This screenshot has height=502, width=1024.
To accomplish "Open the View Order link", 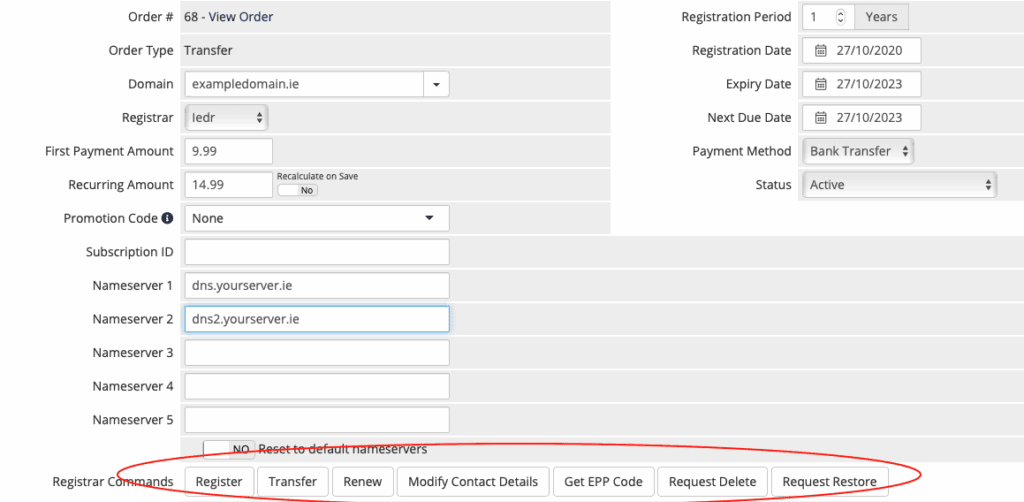I will click(240, 17).
